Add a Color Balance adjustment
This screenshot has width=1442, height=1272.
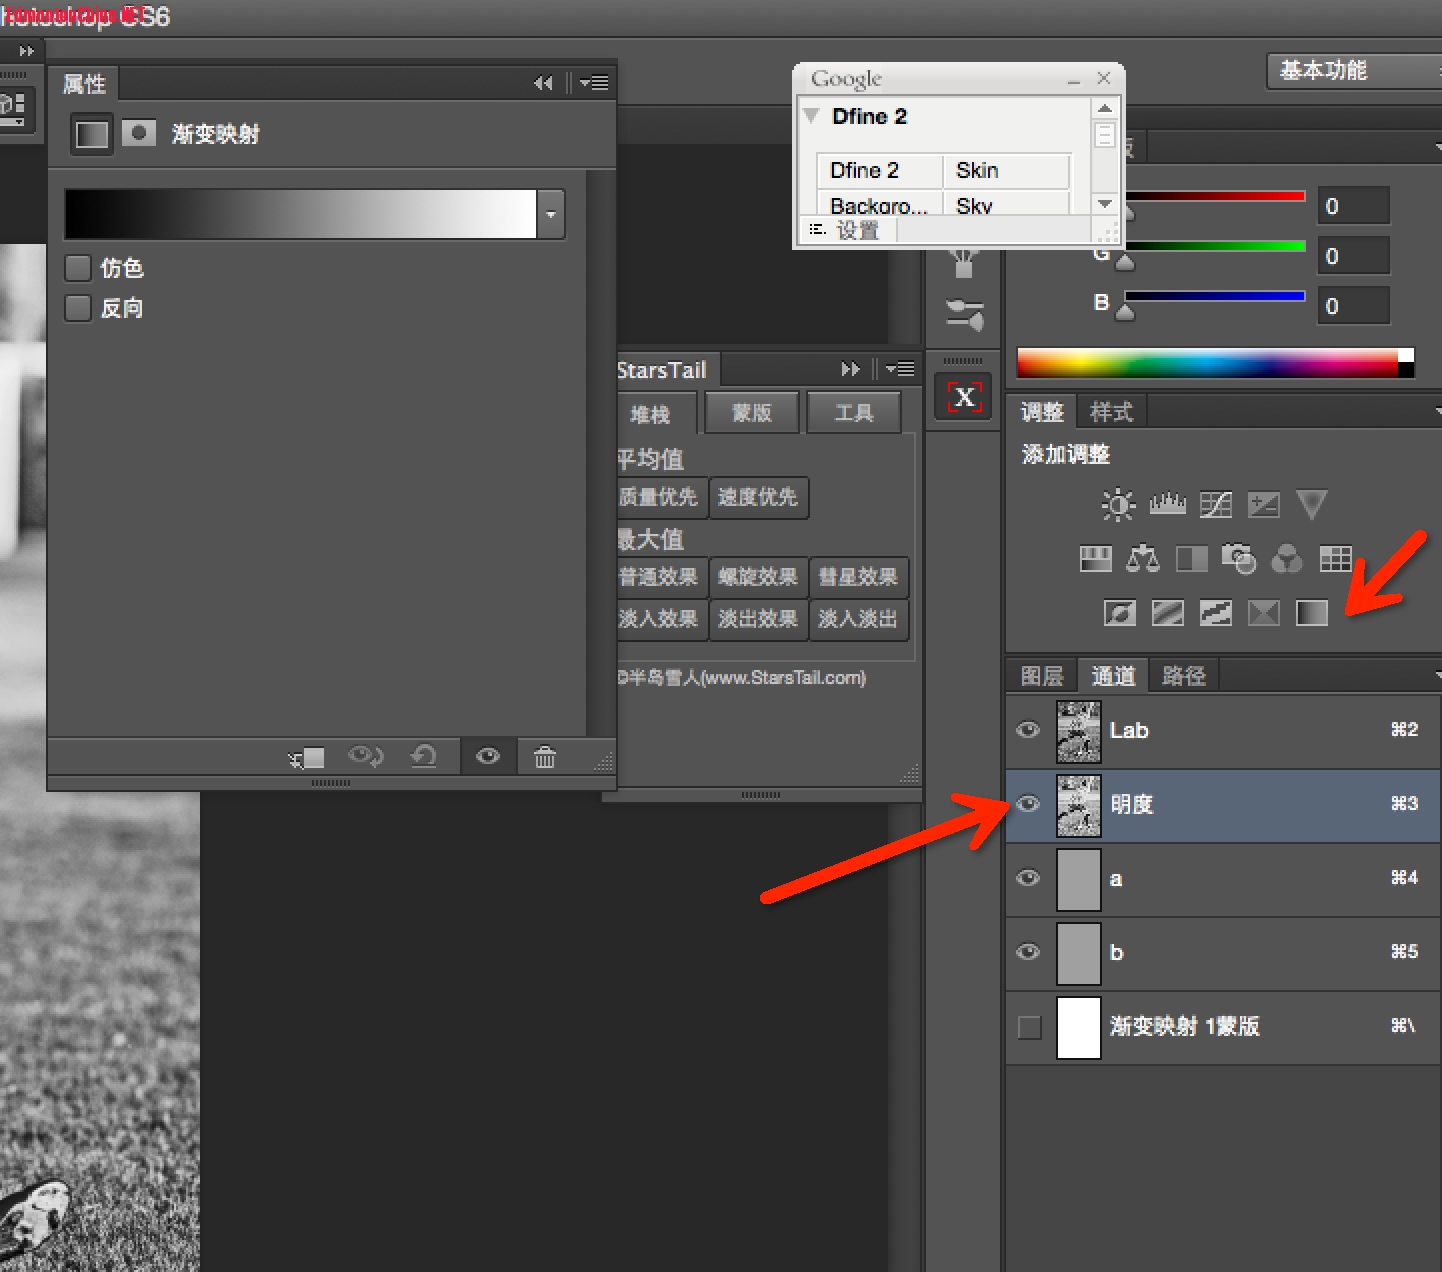1143,559
